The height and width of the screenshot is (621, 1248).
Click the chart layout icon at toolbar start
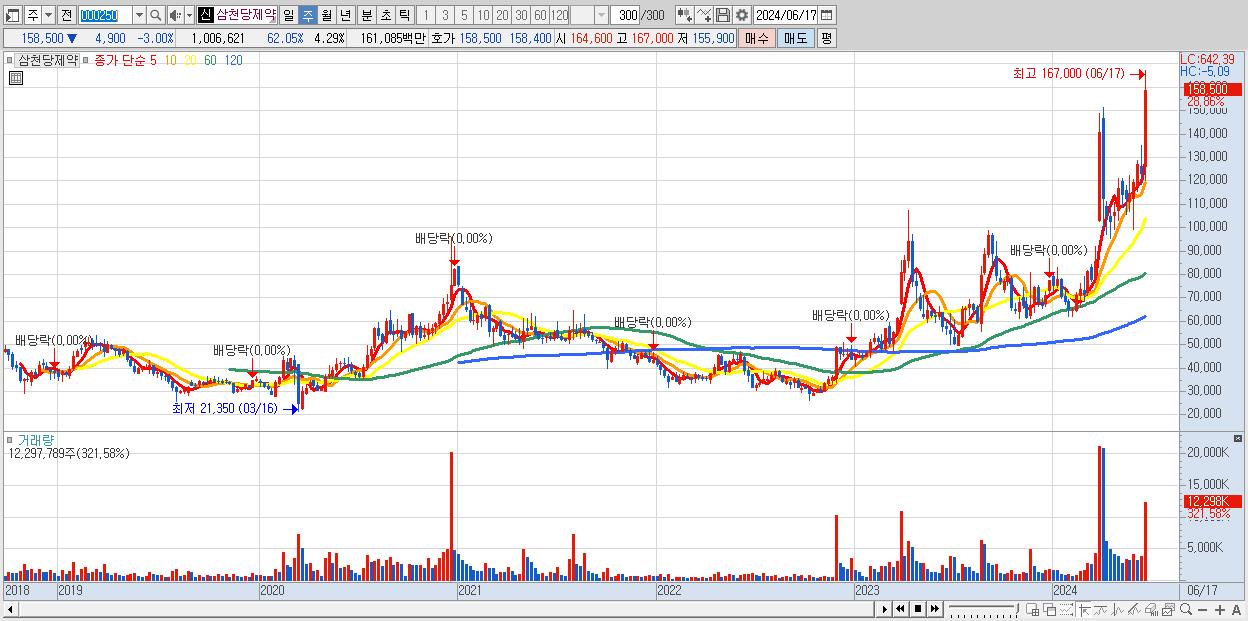coord(12,16)
